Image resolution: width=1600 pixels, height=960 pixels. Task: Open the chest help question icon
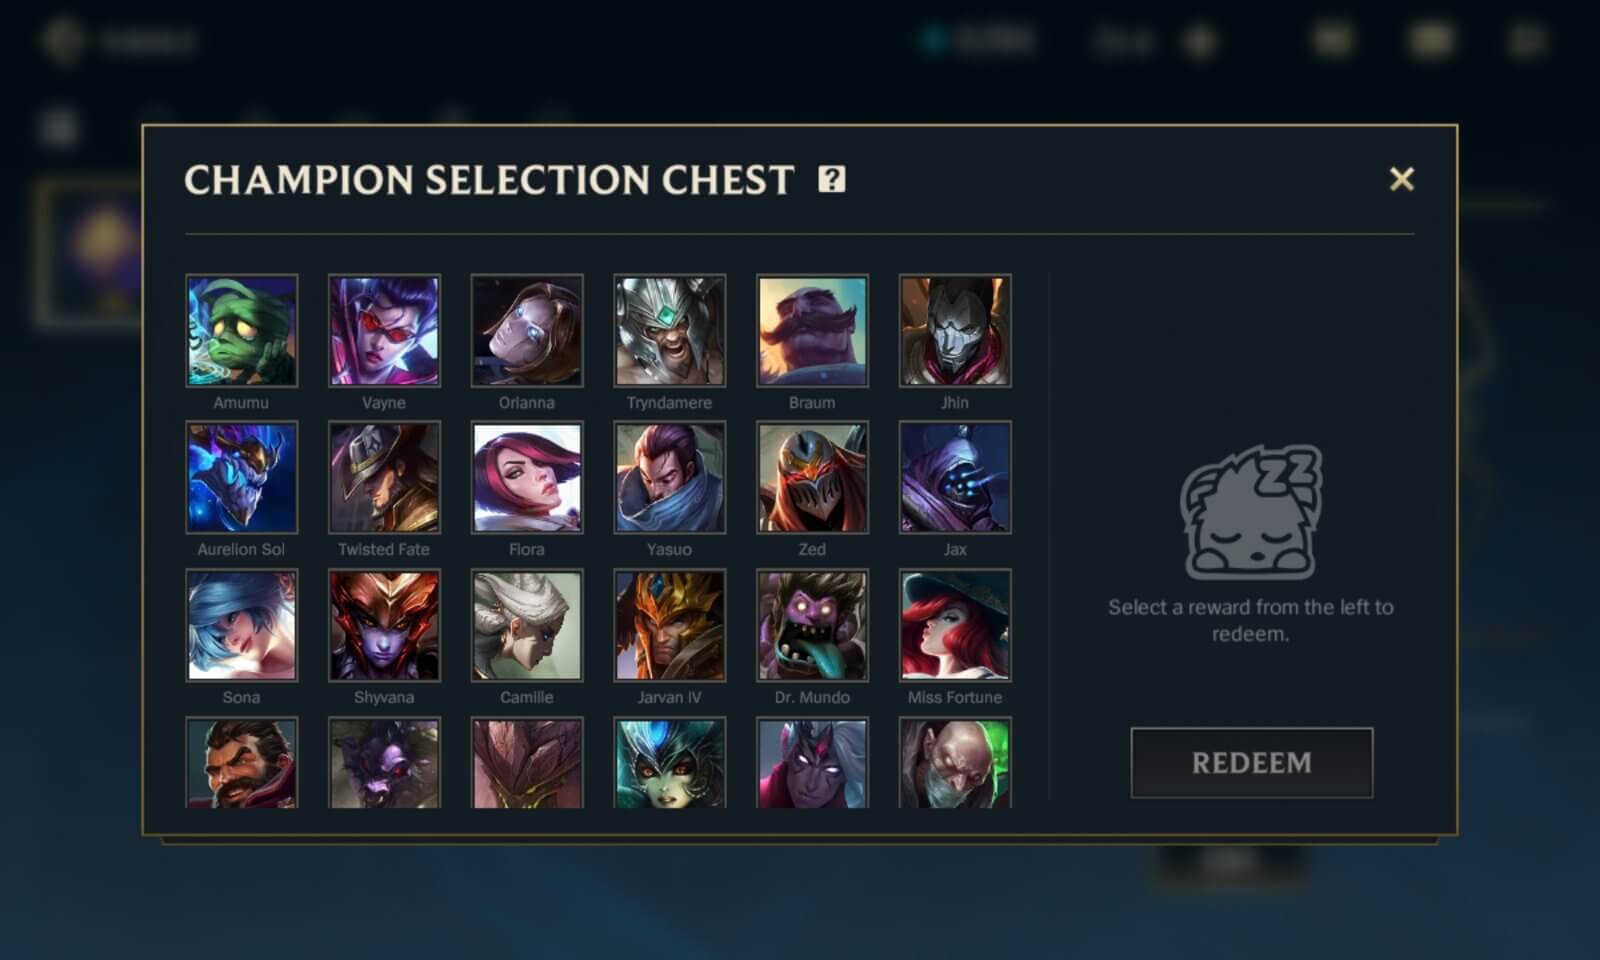[x=832, y=179]
